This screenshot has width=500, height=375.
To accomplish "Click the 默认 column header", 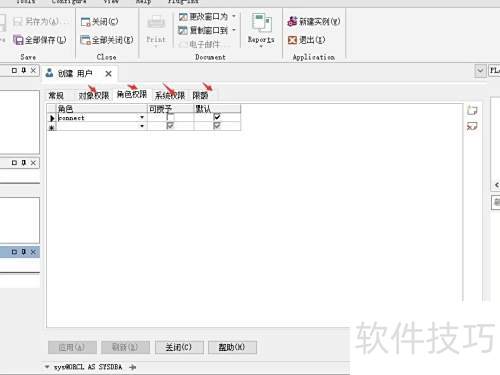I will pyautogui.click(x=217, y=109).
